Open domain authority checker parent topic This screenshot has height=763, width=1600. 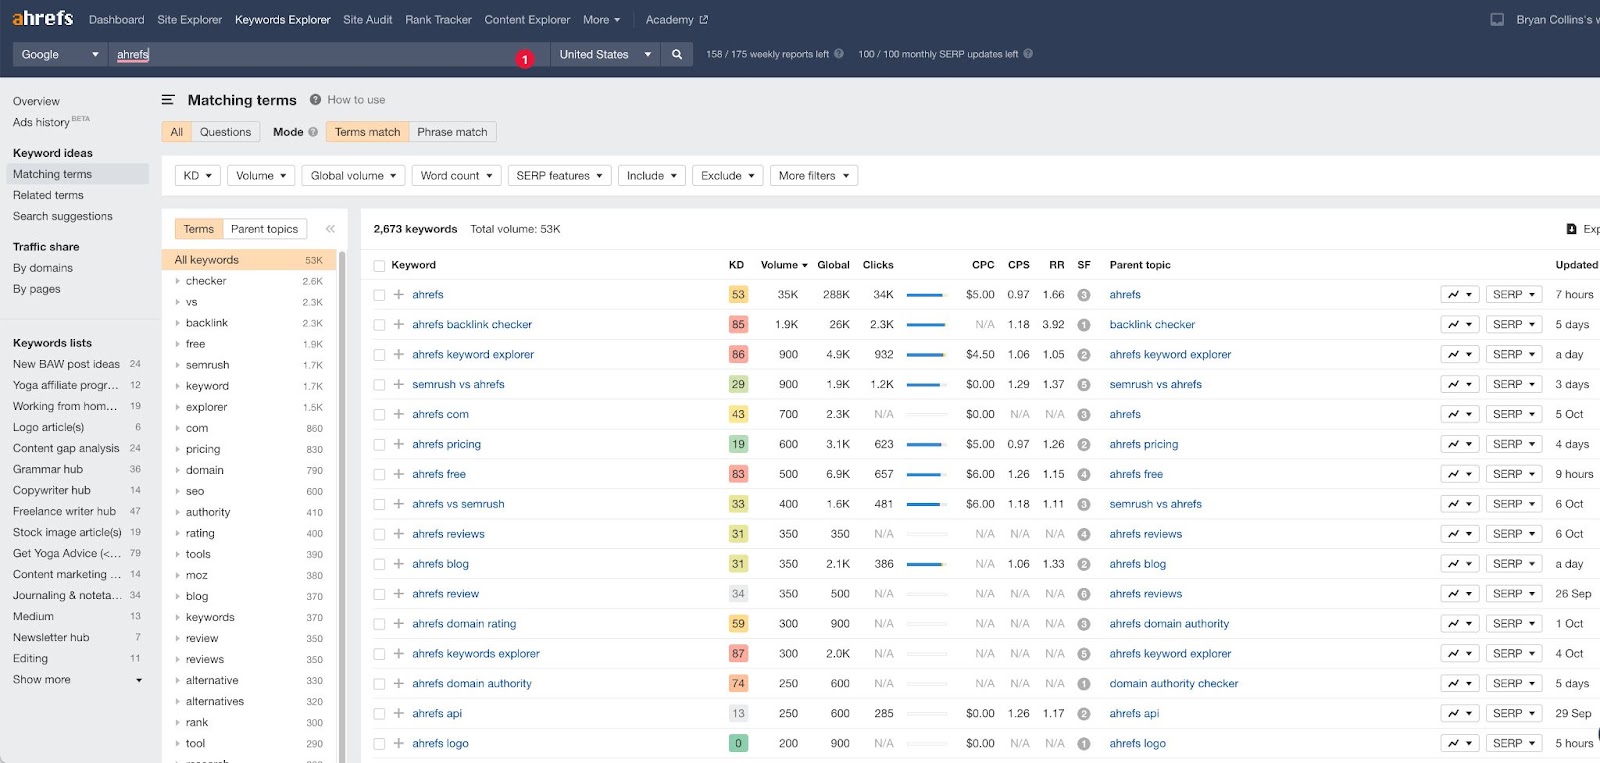(x=1174, y=684)
